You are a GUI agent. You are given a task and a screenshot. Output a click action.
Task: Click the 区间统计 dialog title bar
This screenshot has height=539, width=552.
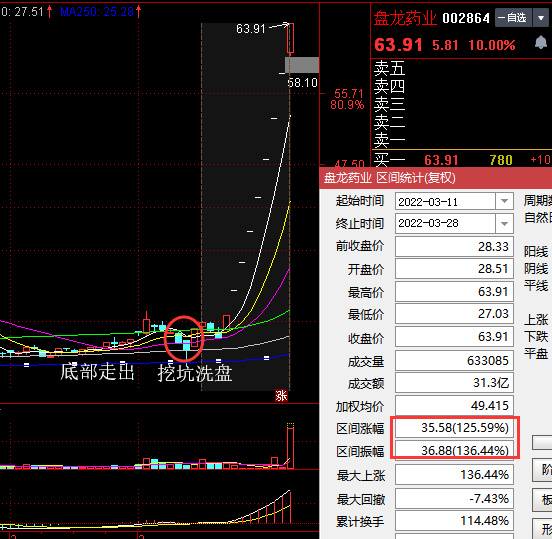436,178
